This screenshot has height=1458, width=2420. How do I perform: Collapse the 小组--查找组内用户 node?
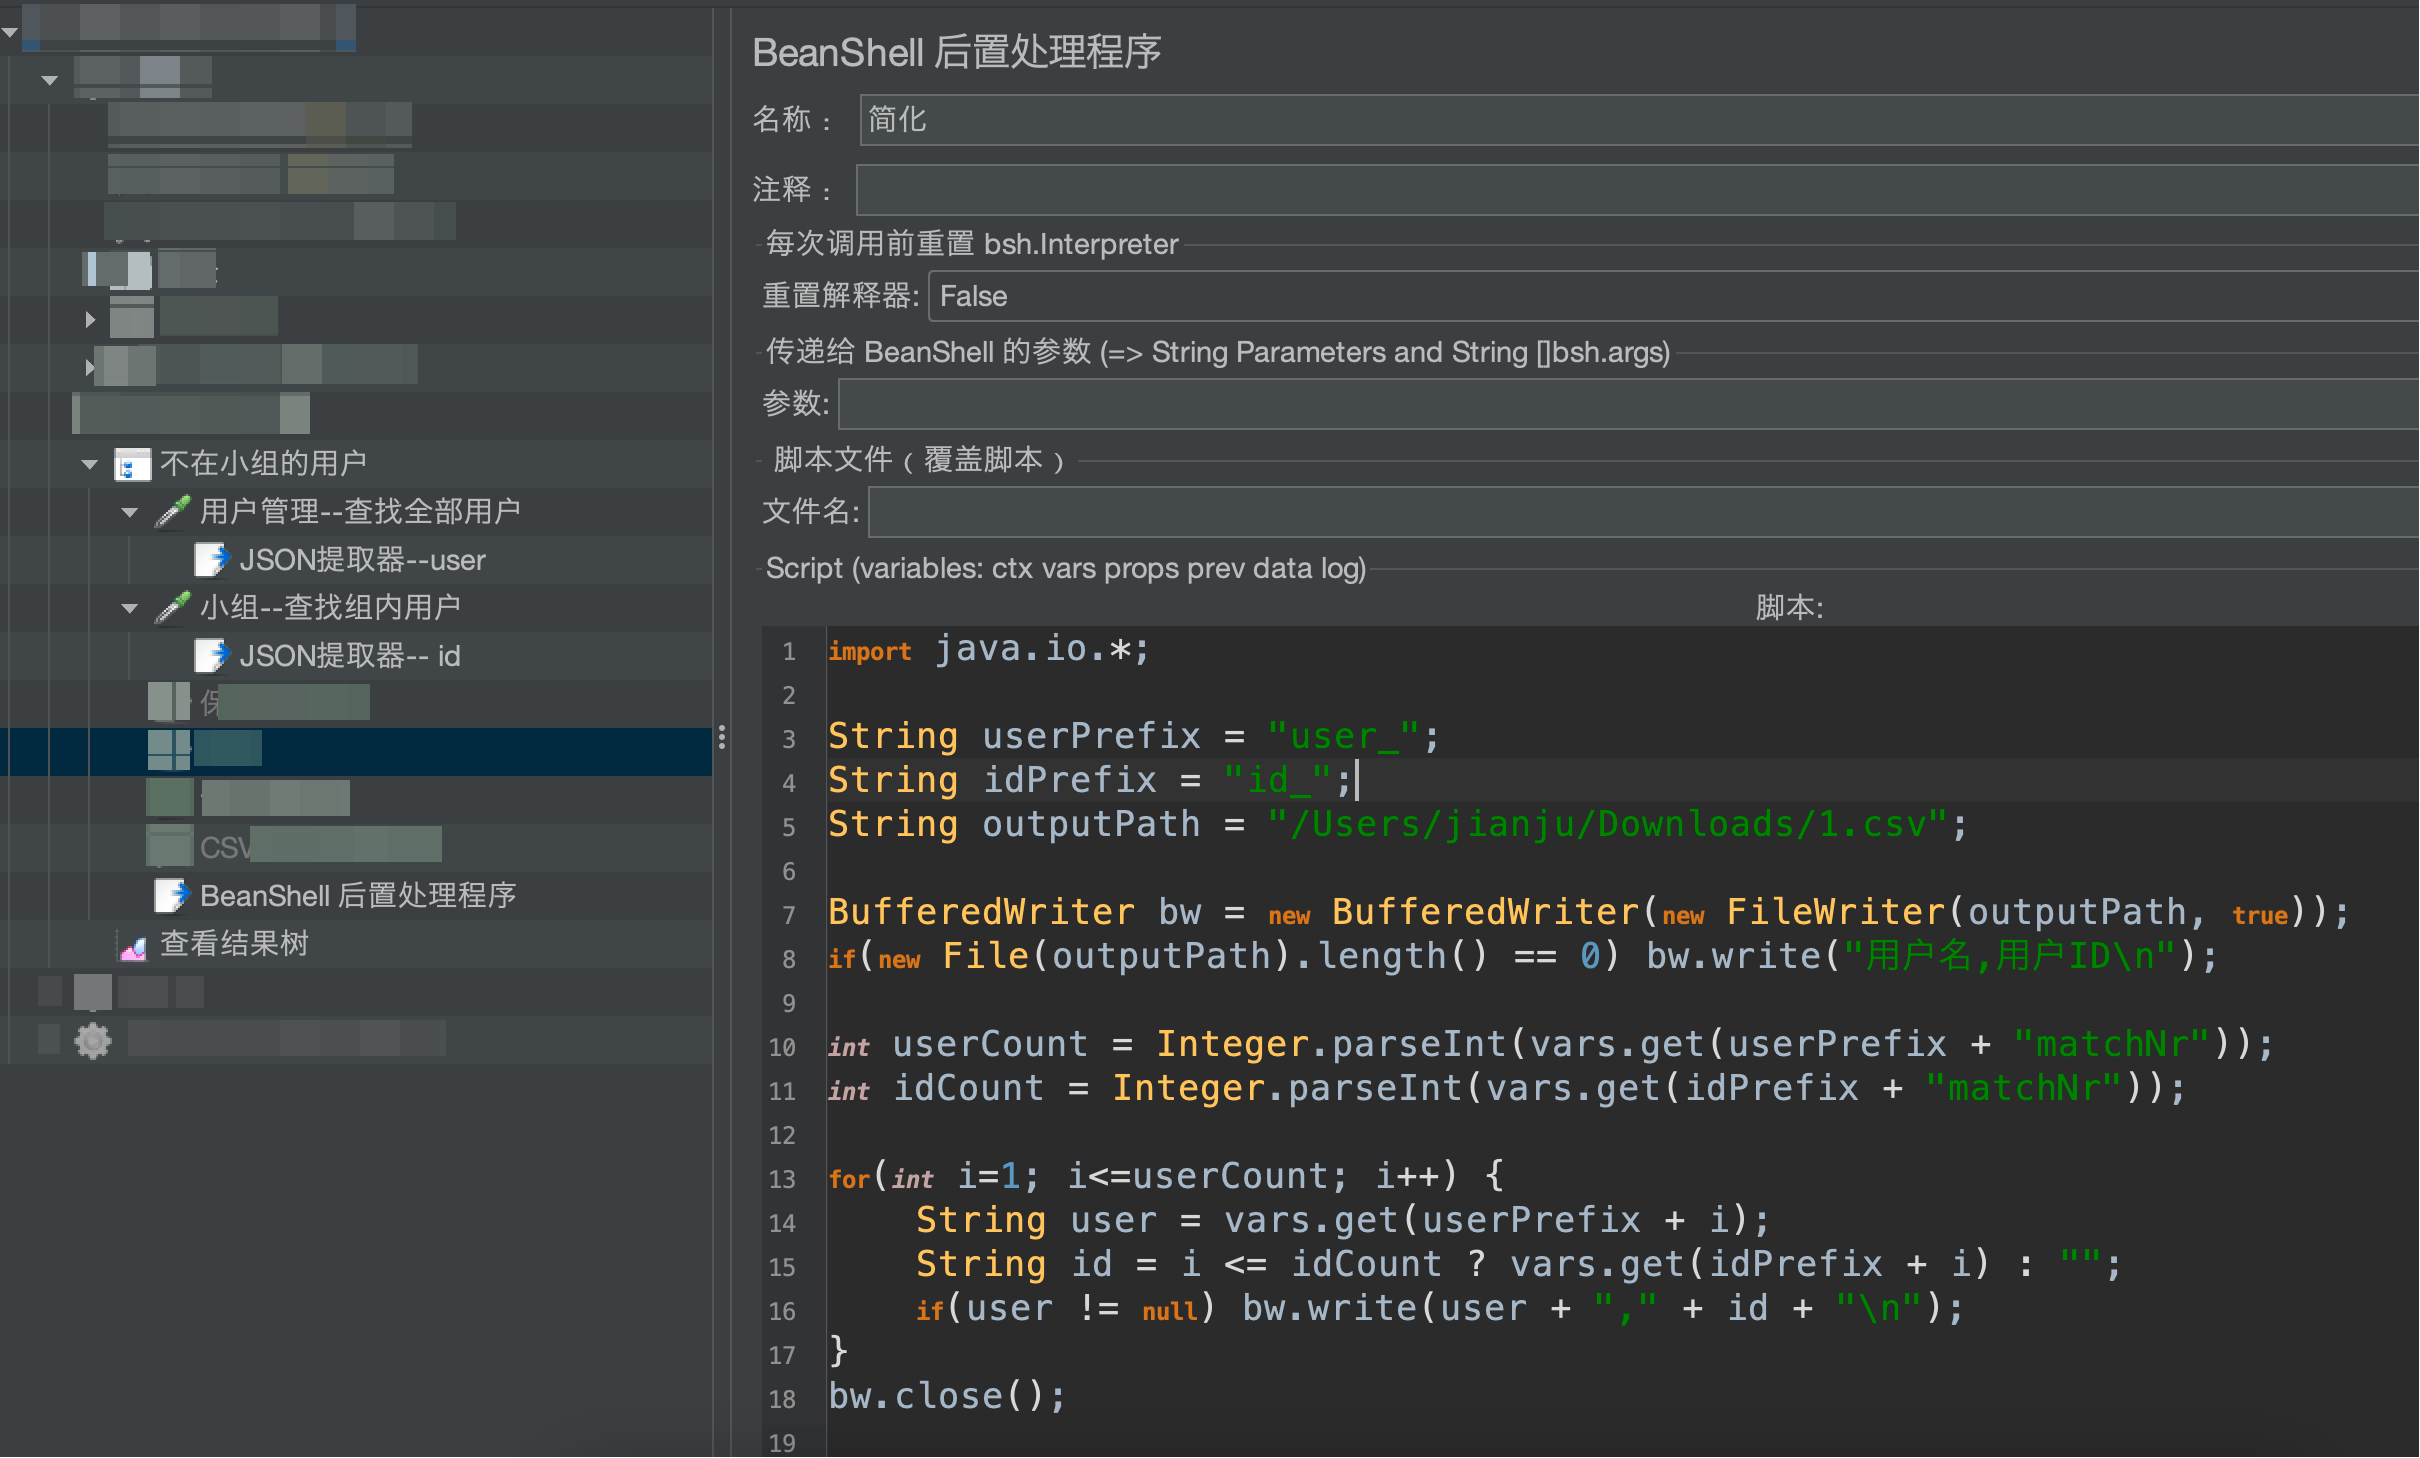point(129,608)
